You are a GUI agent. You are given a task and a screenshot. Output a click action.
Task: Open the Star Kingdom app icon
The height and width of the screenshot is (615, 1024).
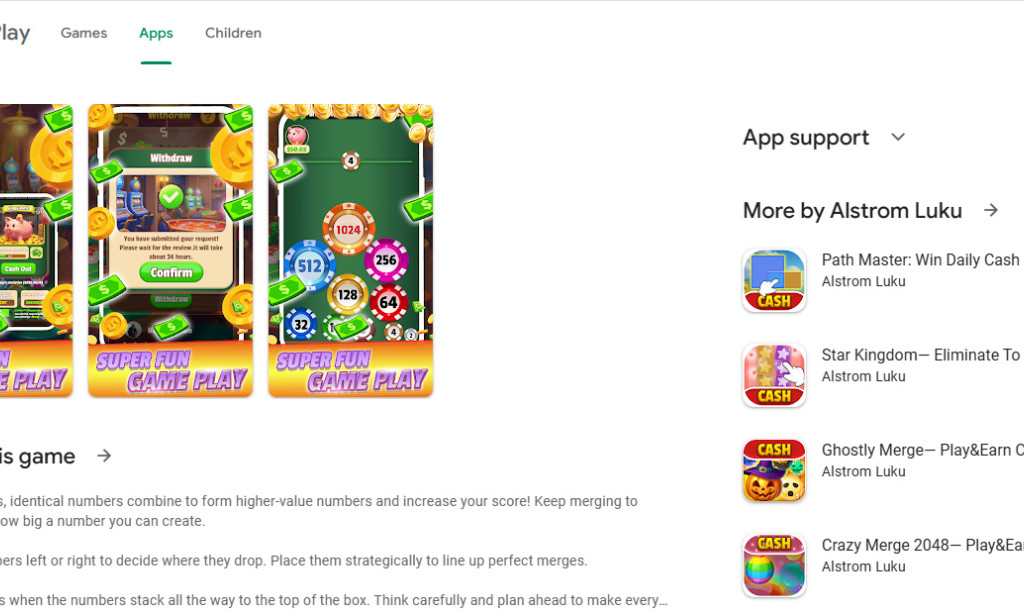tap(774, 375)
